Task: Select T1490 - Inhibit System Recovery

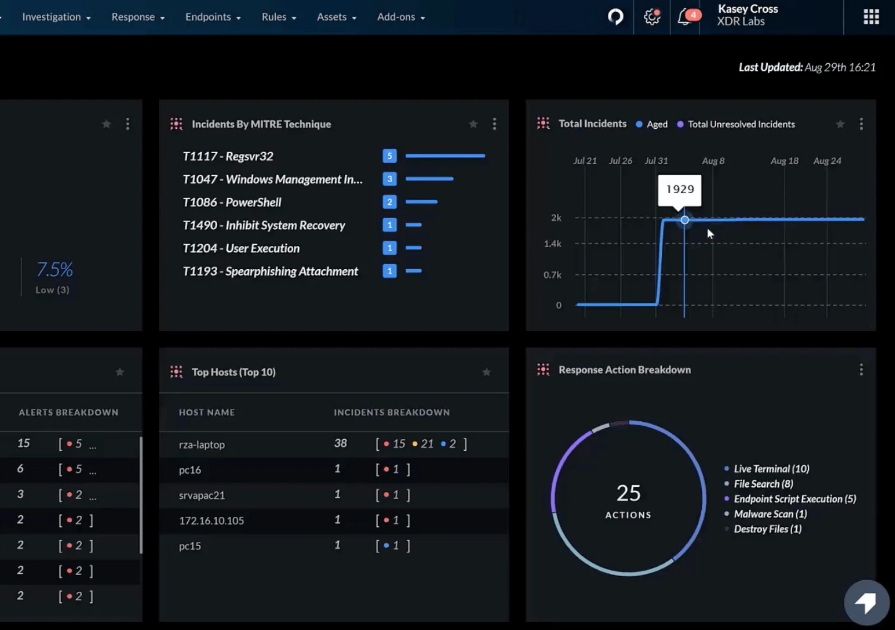Action: (x=264, y=225)
